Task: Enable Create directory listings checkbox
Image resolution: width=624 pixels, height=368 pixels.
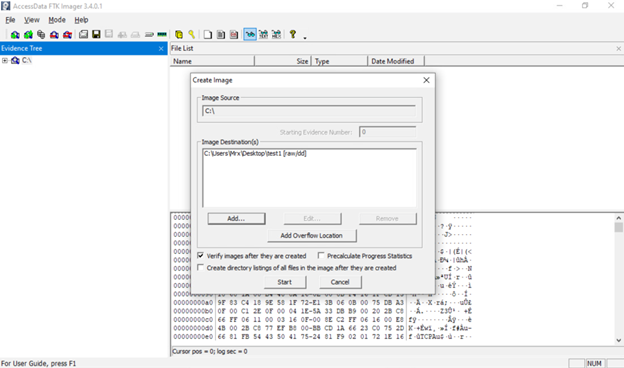Action: coord(201,267)
